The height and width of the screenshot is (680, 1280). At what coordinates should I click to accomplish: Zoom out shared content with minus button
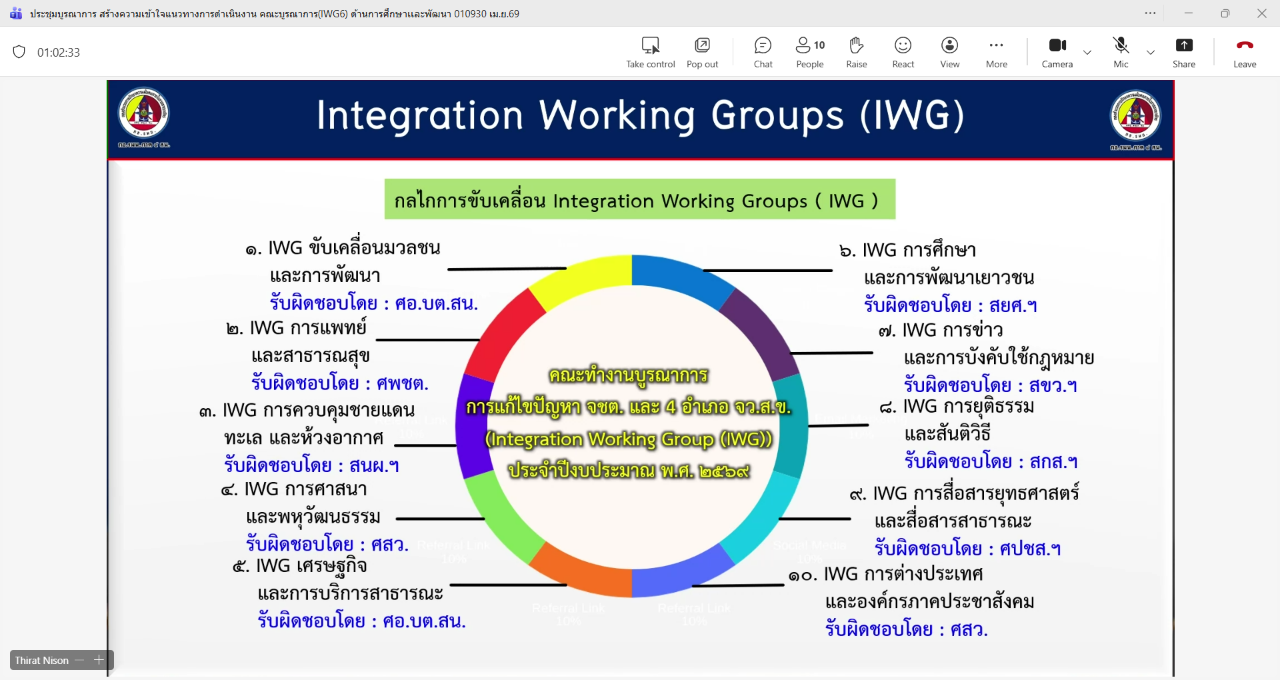80,660
